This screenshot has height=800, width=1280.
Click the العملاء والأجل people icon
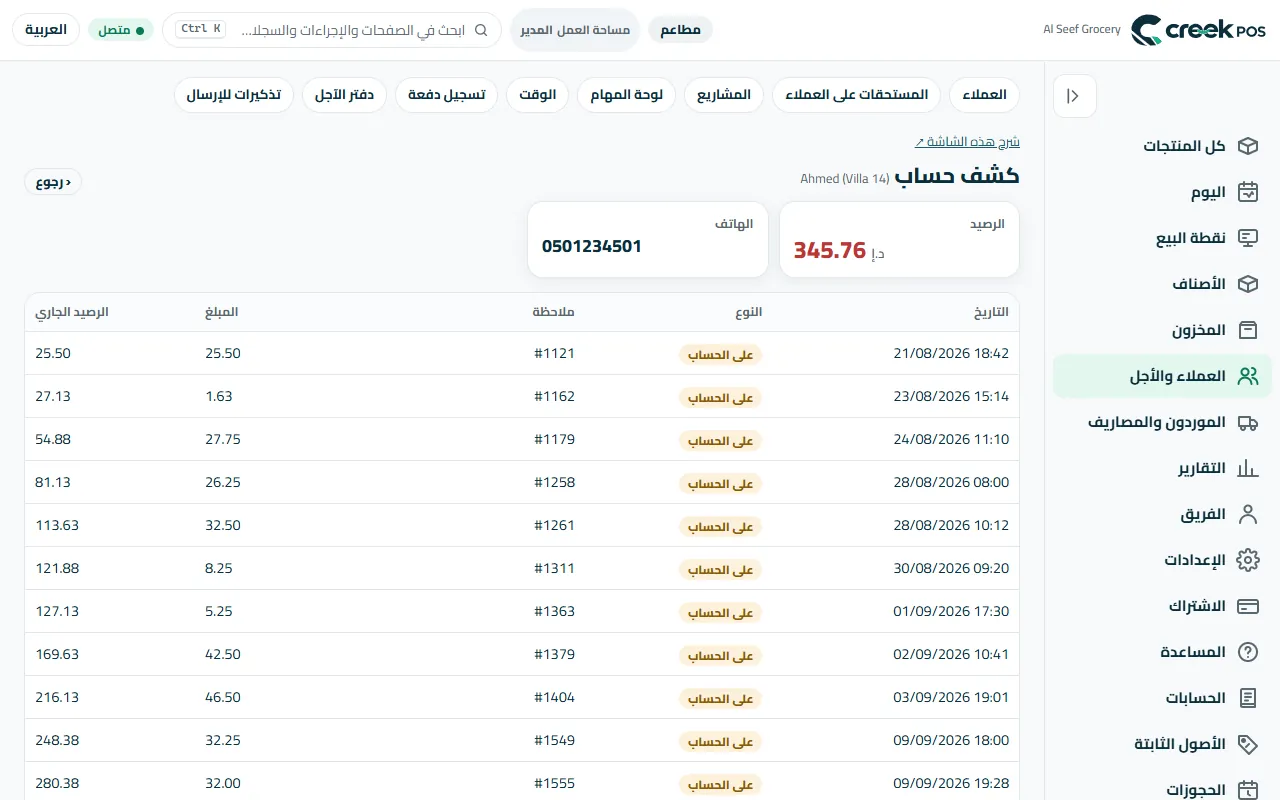[x=1247, y=376]
